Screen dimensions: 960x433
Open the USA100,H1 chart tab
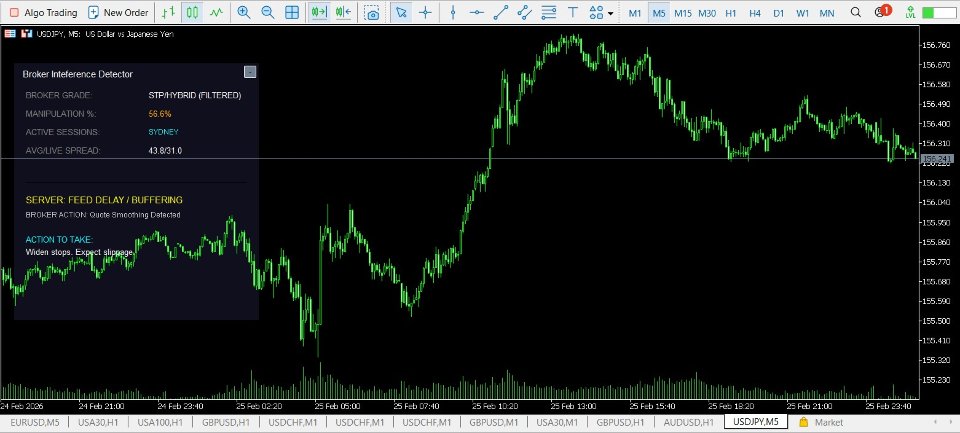(160, 422)
